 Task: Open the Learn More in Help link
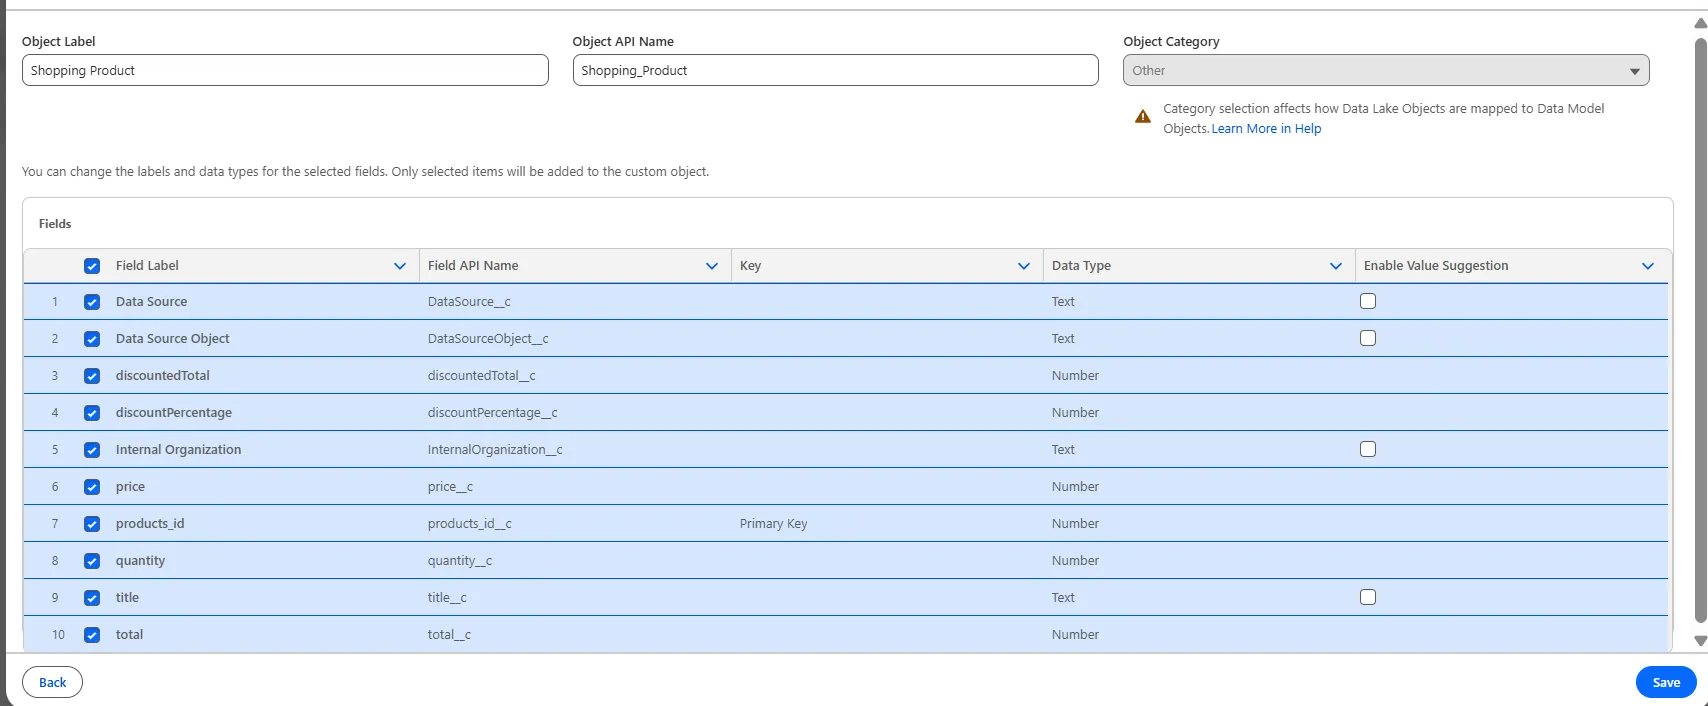tap(1266, 129)
